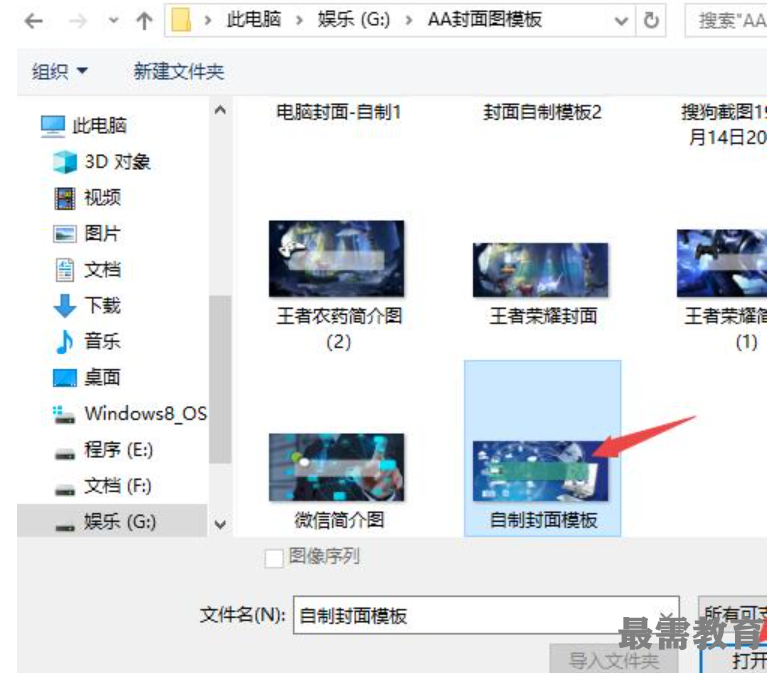Select the 王者荣耀封面 thumbnail
Screen dimensions: 770x673
click(540, 270)
